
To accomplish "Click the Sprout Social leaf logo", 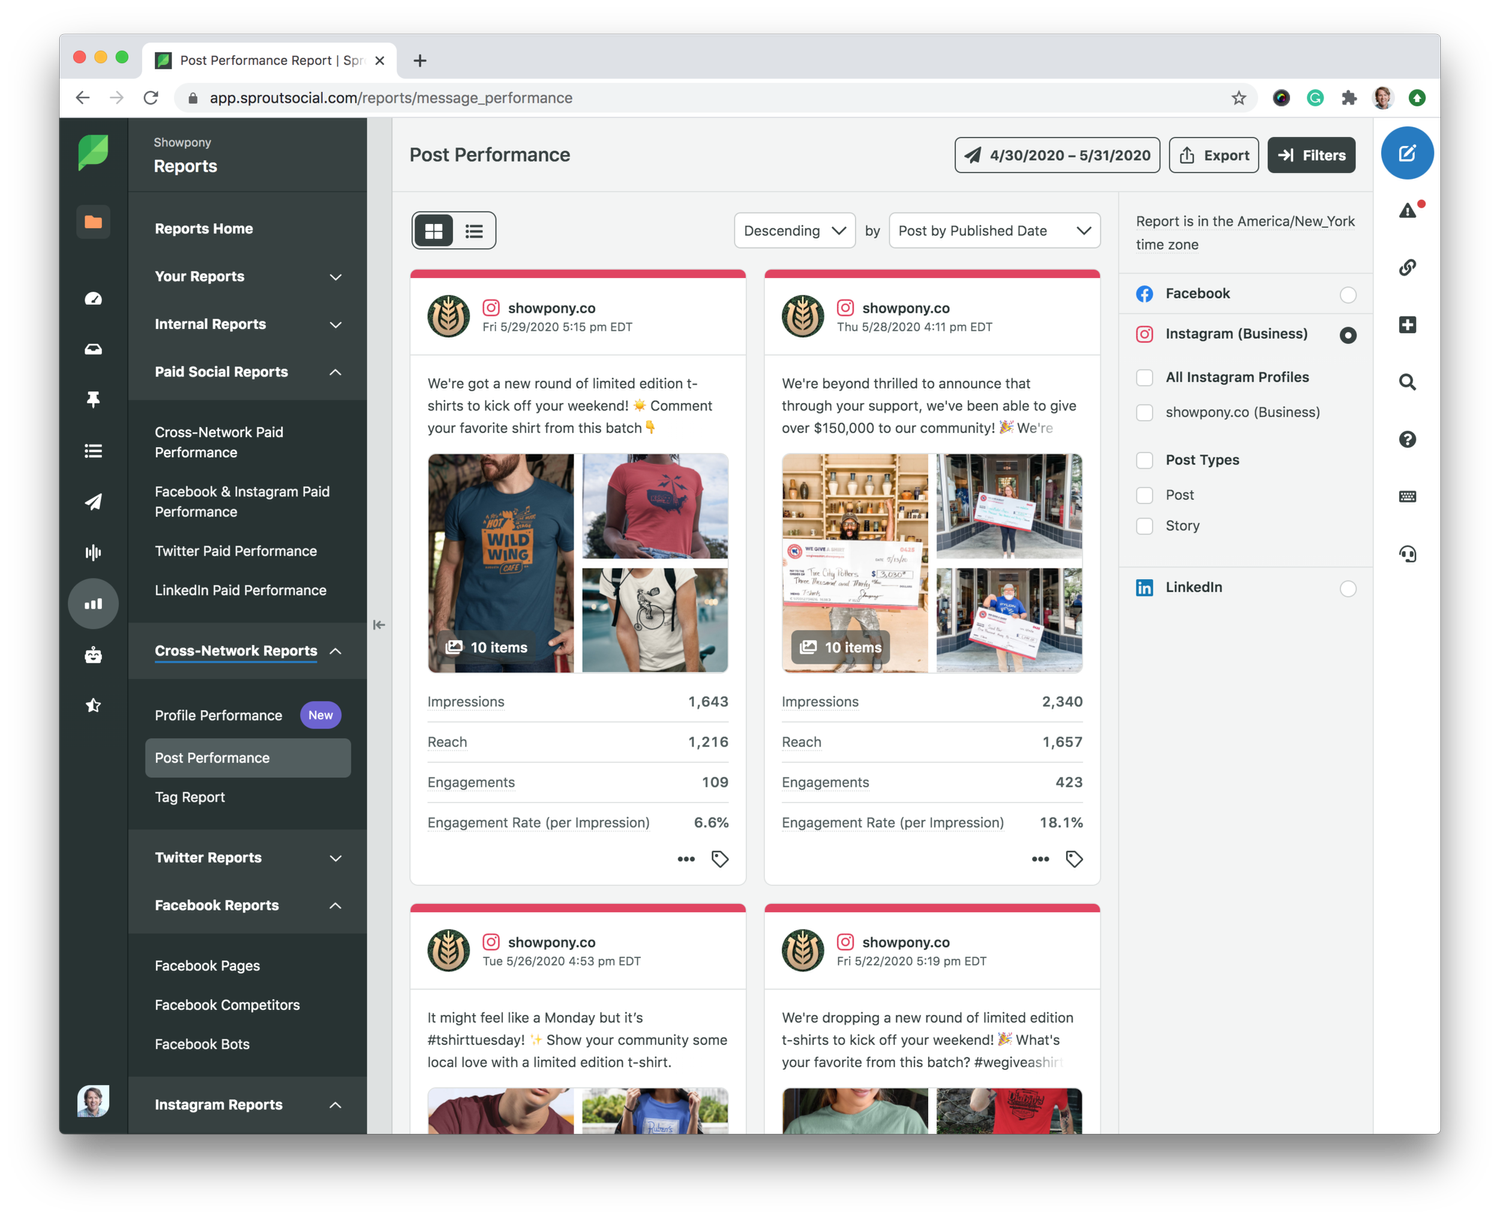I will [93, 152].
